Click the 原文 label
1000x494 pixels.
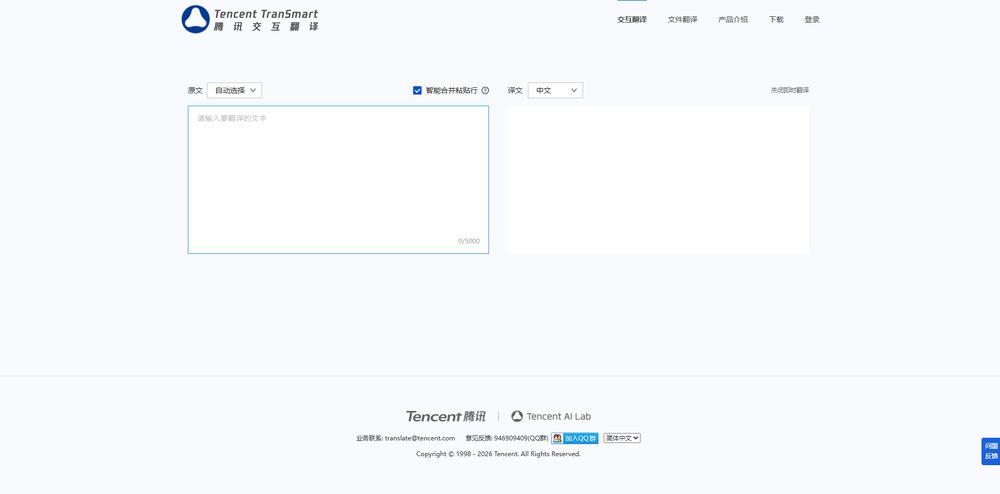[195, 91]
